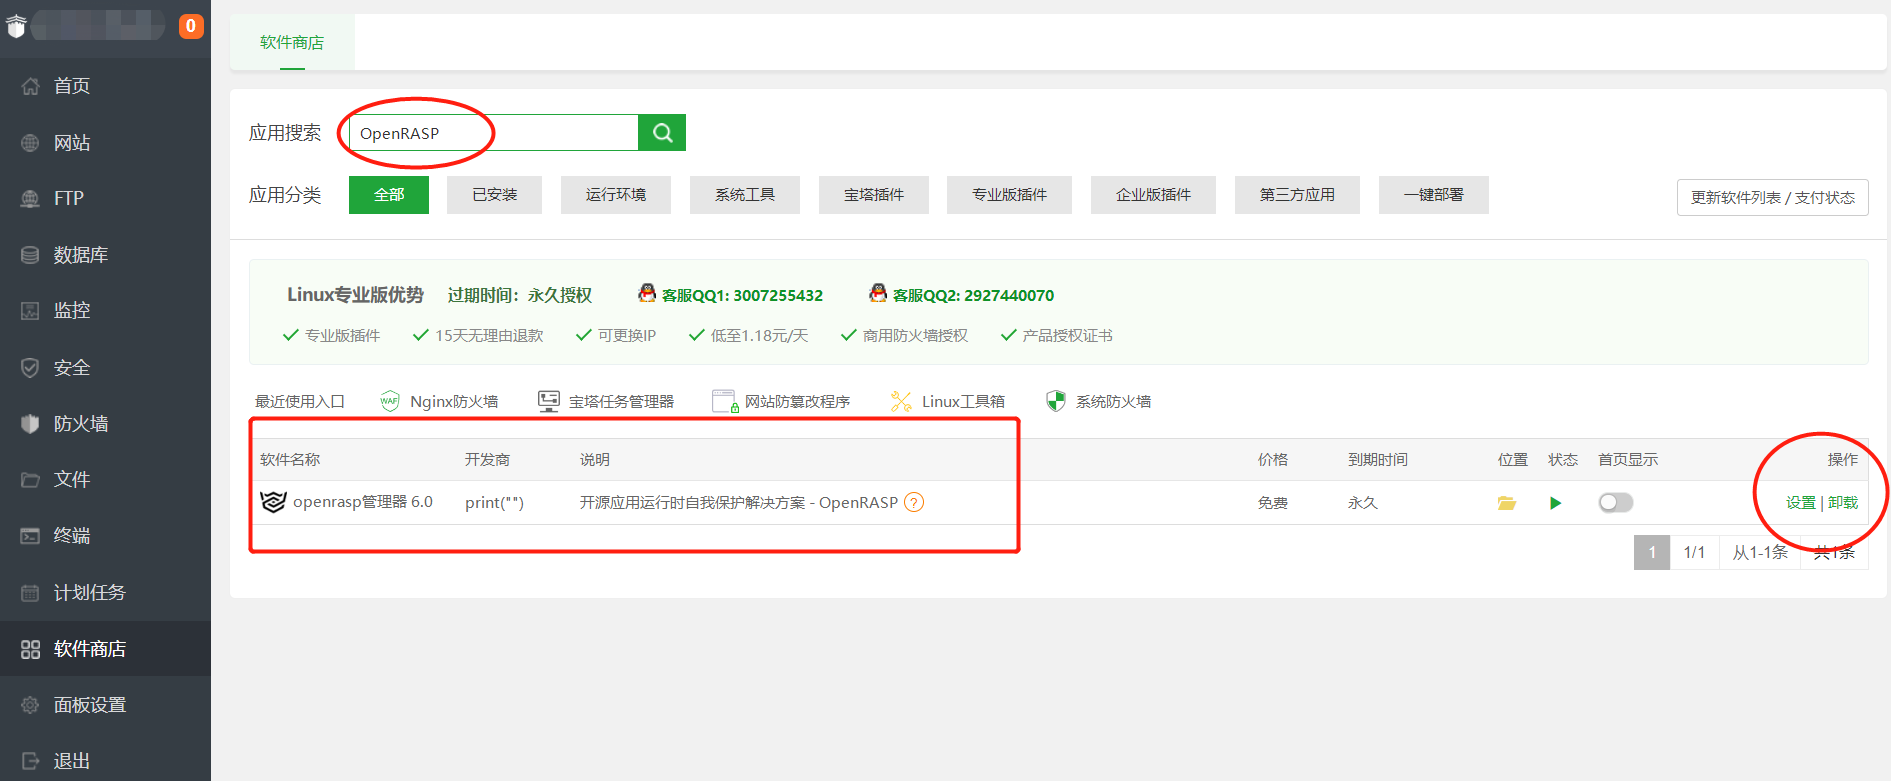Click the 防火墙 firewall icon in sidebar
This screenshot has width=1891, height=781.
click(30, 423)
